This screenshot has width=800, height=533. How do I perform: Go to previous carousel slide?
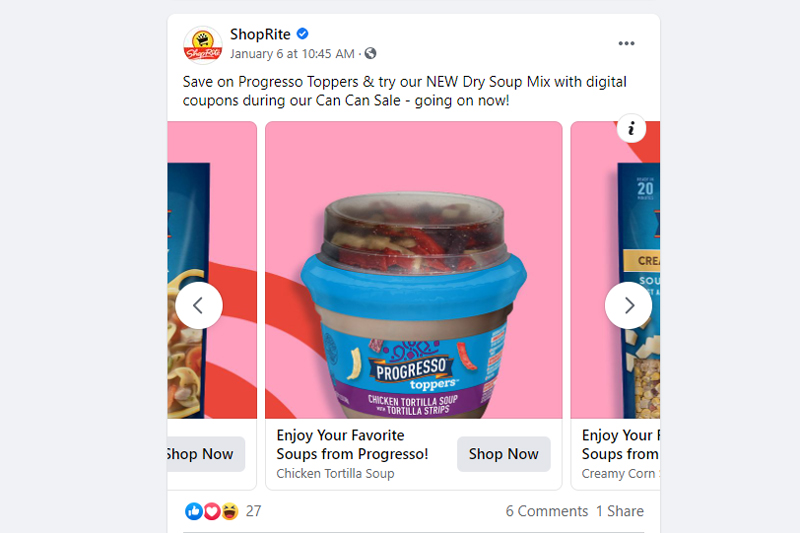click(x=199, y=306)
